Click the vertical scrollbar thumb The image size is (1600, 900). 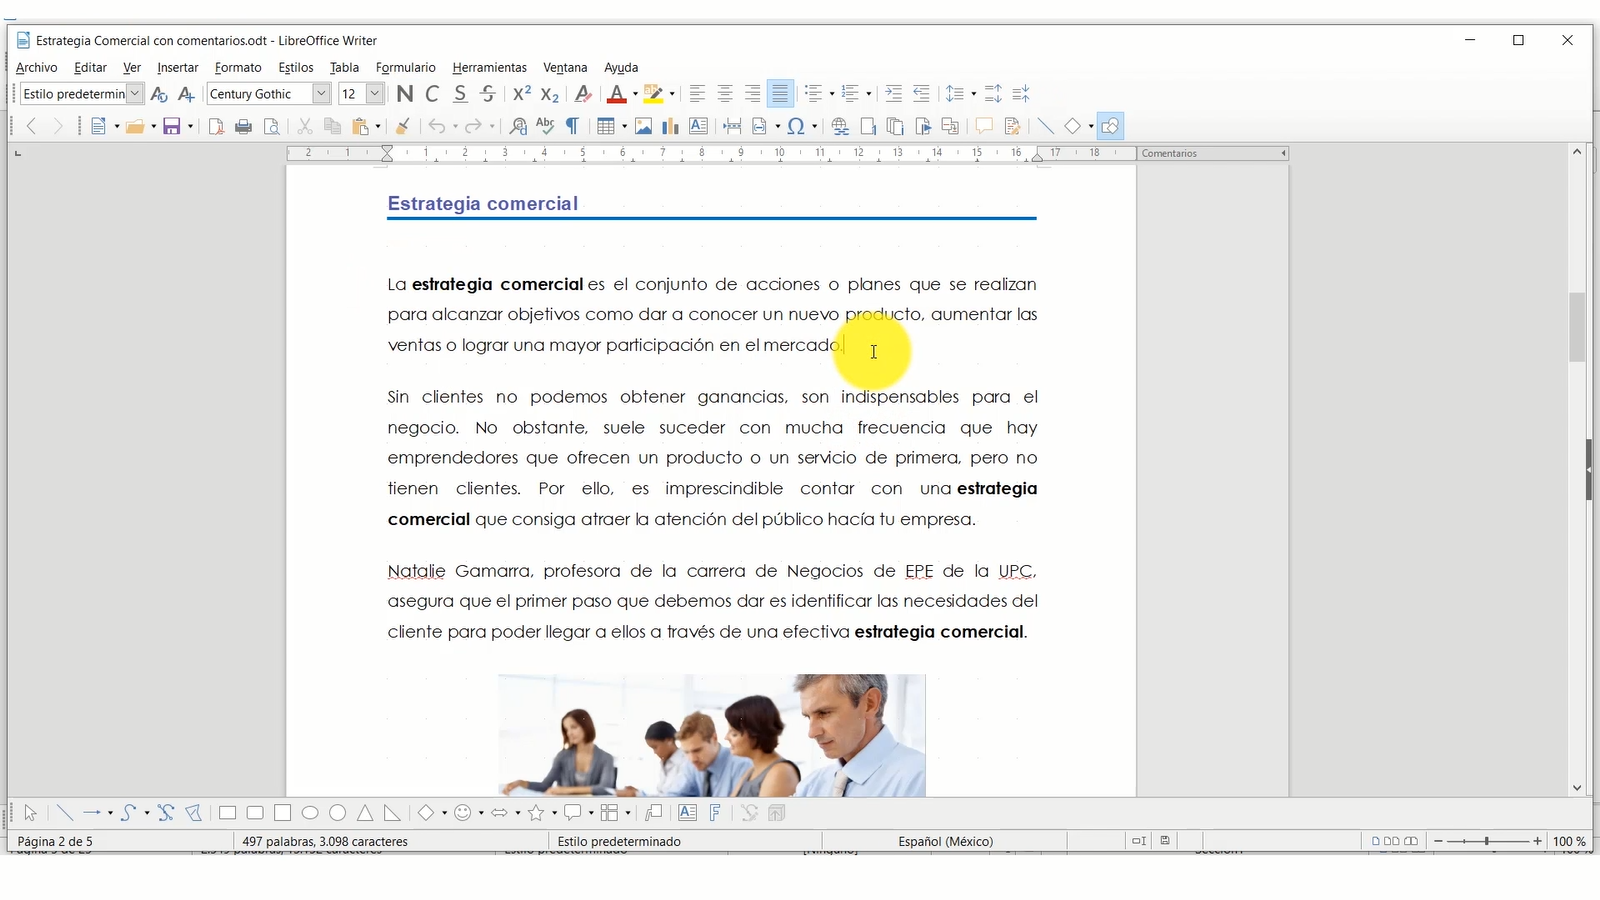click(1577, 327)
